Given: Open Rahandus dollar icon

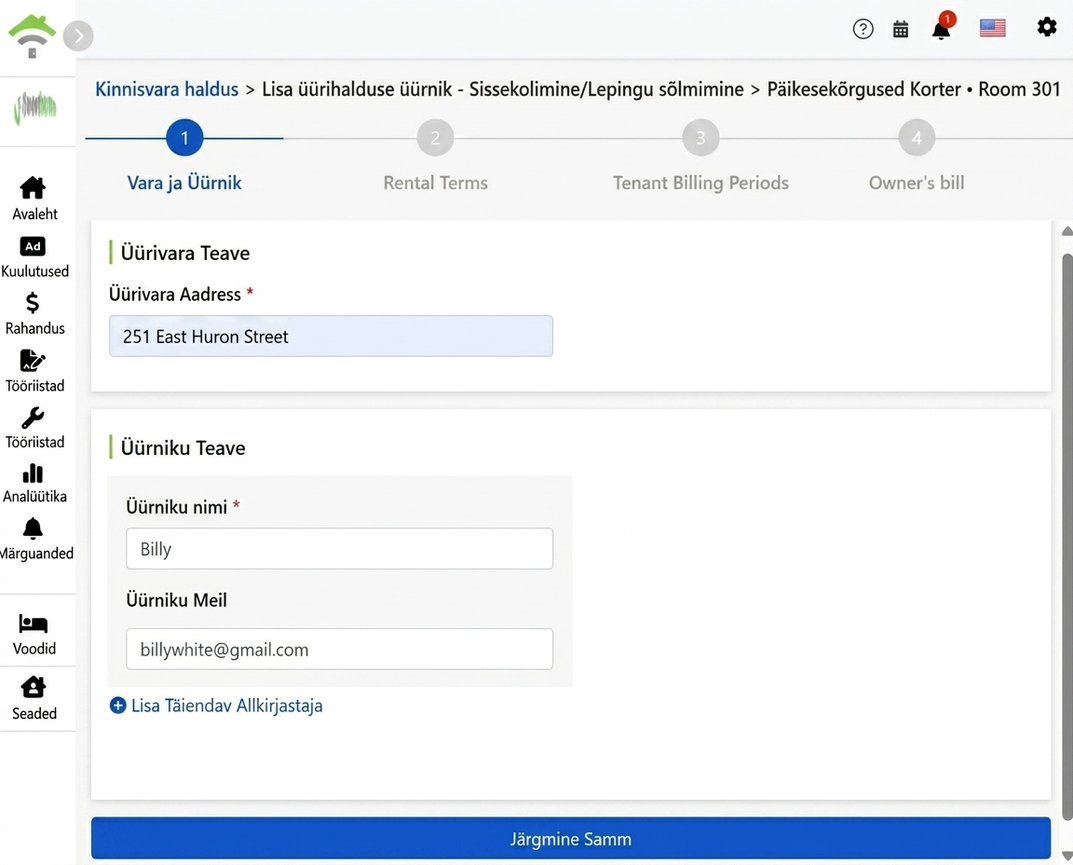Looking at the screenshot, I should (32, 302).
